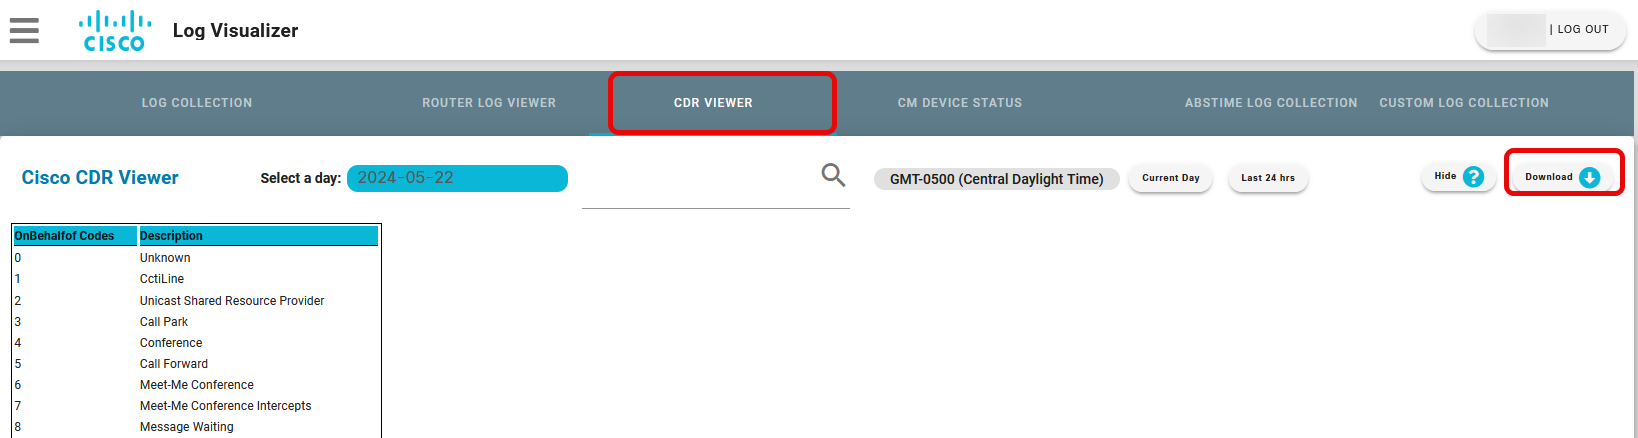This screenshot has width=1638, height=438.
Task: Open the CM Device Status tab
Action: click(960, 103)
